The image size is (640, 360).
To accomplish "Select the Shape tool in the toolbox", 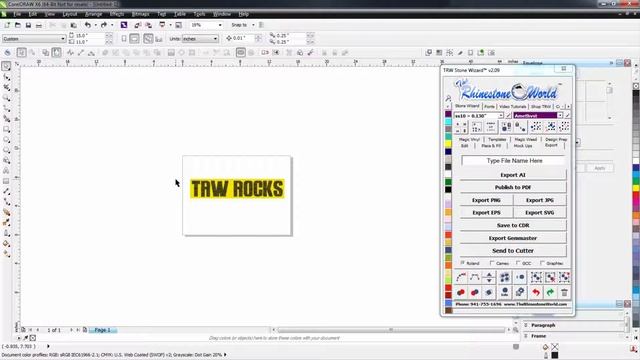I will coord(6,77).
